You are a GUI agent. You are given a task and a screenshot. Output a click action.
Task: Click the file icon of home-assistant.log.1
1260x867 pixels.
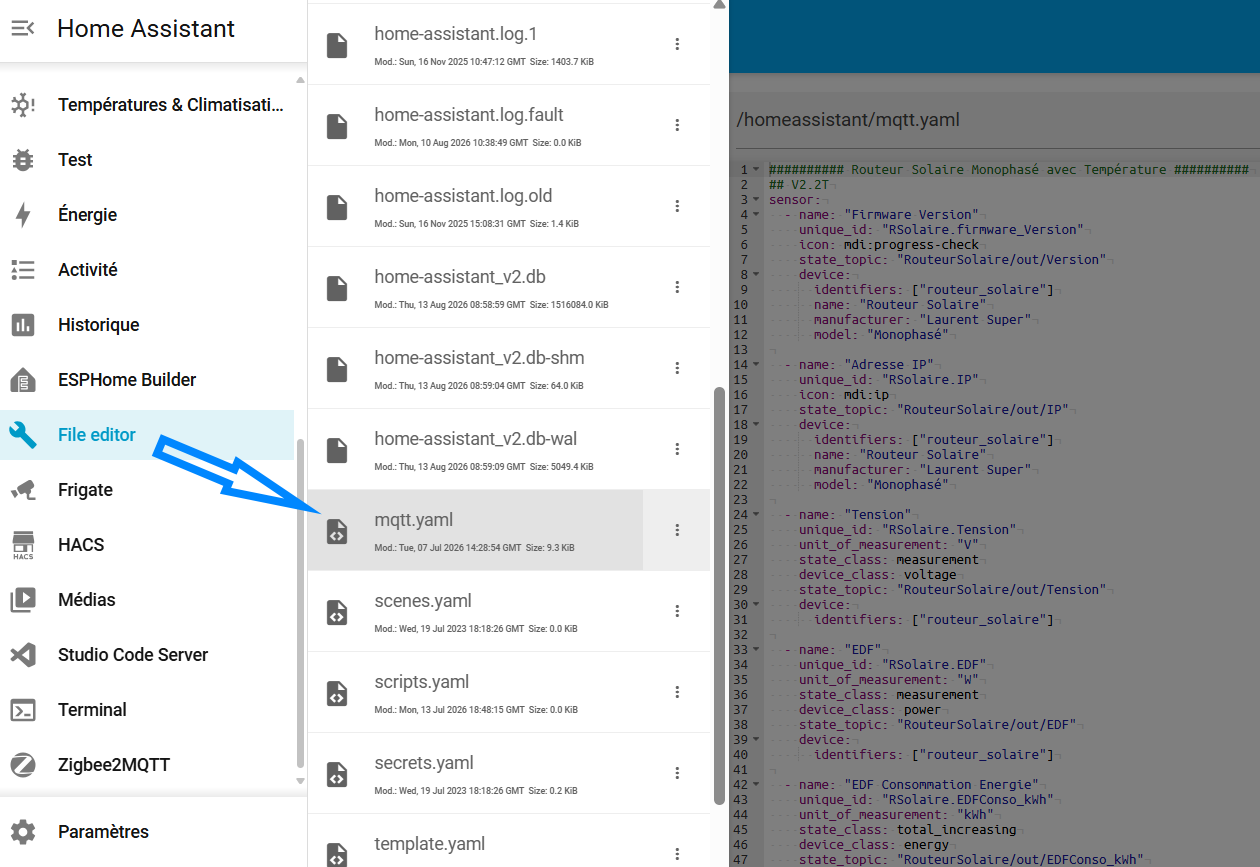pos(337,45)
